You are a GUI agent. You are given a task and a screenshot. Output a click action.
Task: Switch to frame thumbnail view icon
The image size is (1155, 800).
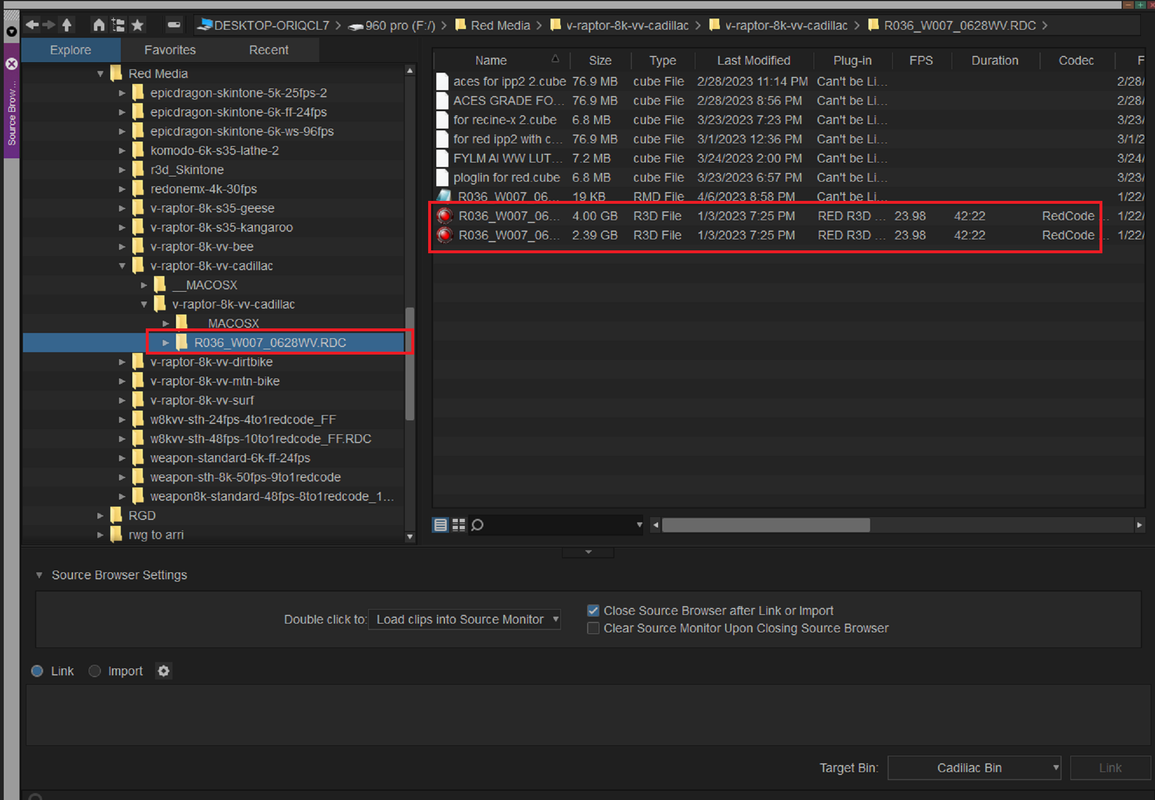point(459,524)
